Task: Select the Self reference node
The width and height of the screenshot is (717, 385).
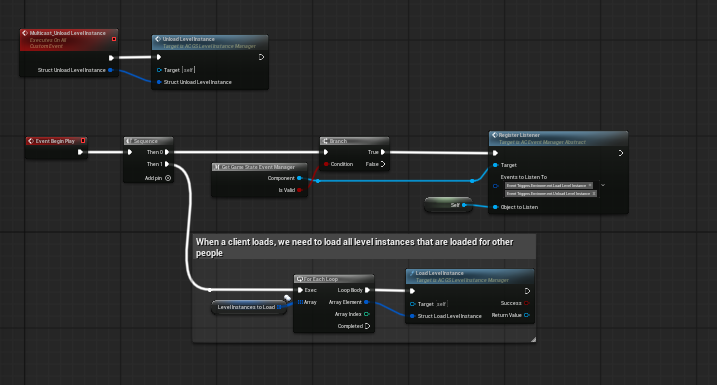Action: [x=448, y=205]
